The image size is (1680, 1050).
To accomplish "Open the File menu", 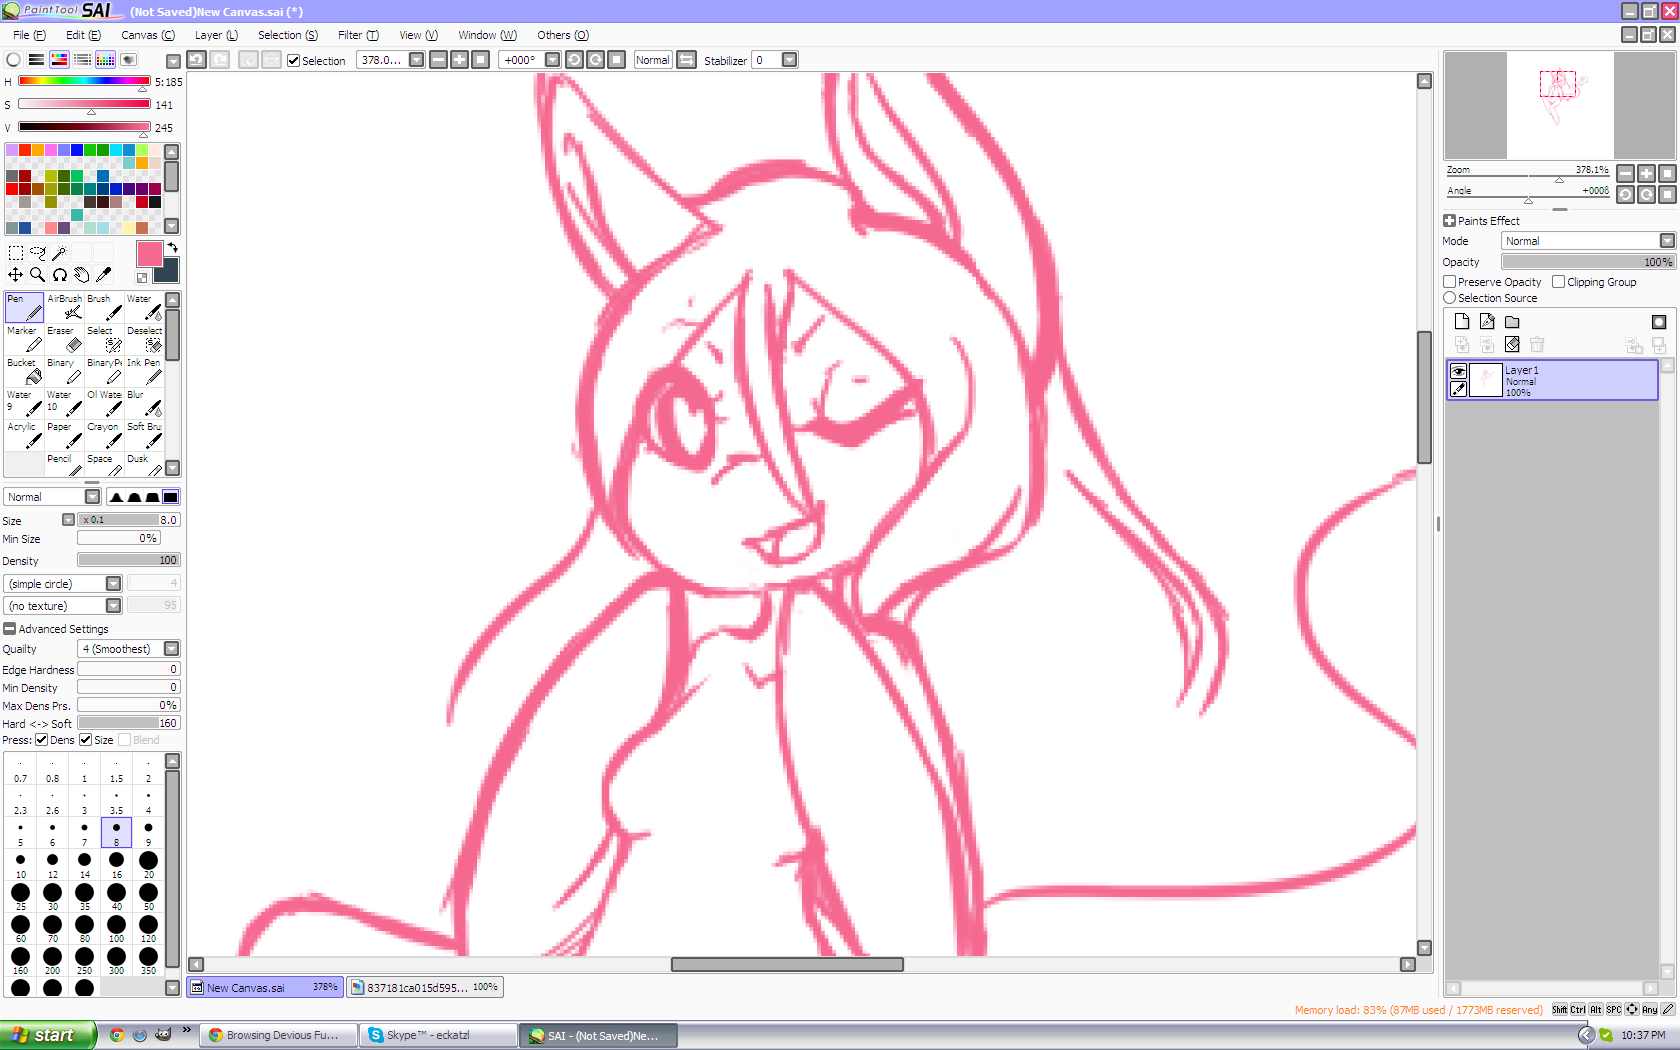I will 29,35.
